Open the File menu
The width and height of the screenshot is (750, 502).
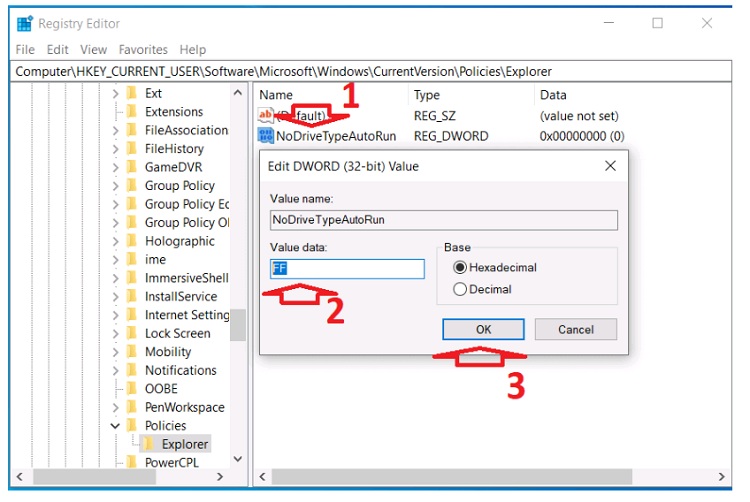pos(25,50)
